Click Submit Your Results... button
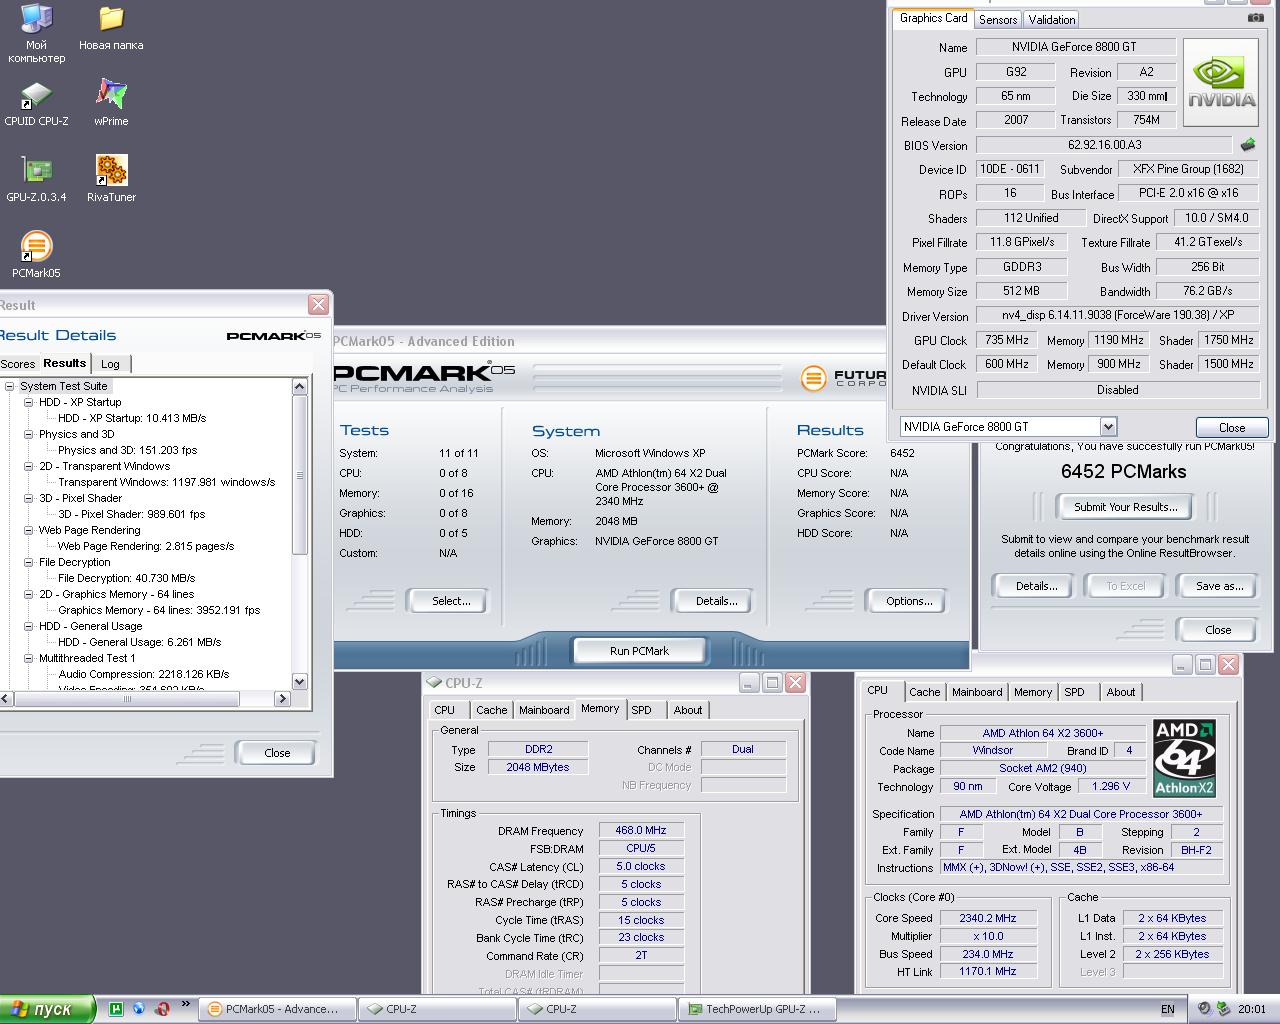This screenshot has width=1280, height=1024. pos(1126,507)
